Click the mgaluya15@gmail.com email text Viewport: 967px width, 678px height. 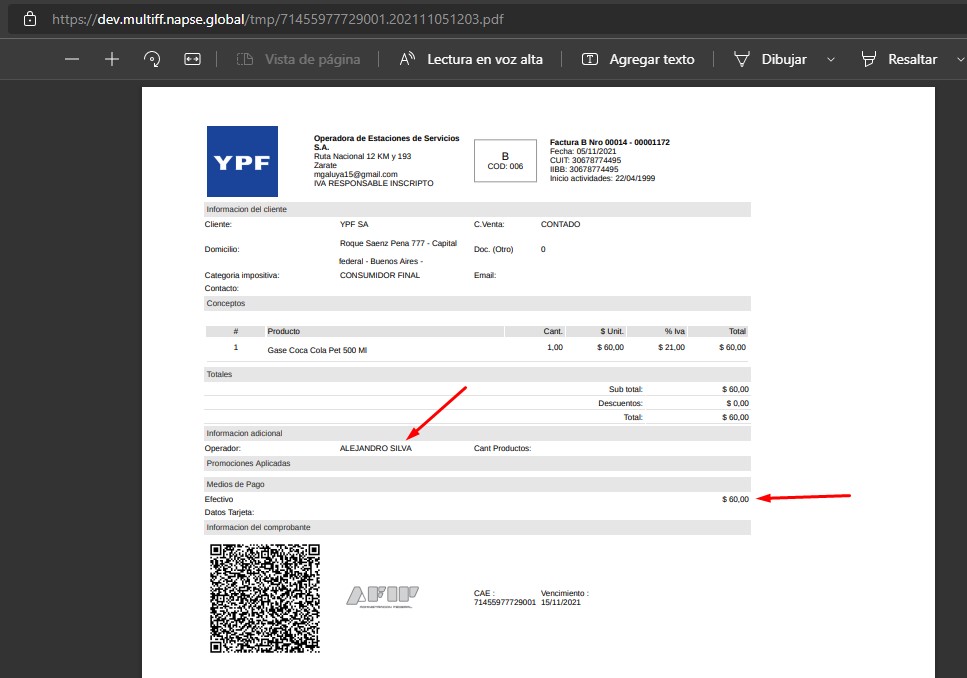pyautogui.click(x=355, y=175)
